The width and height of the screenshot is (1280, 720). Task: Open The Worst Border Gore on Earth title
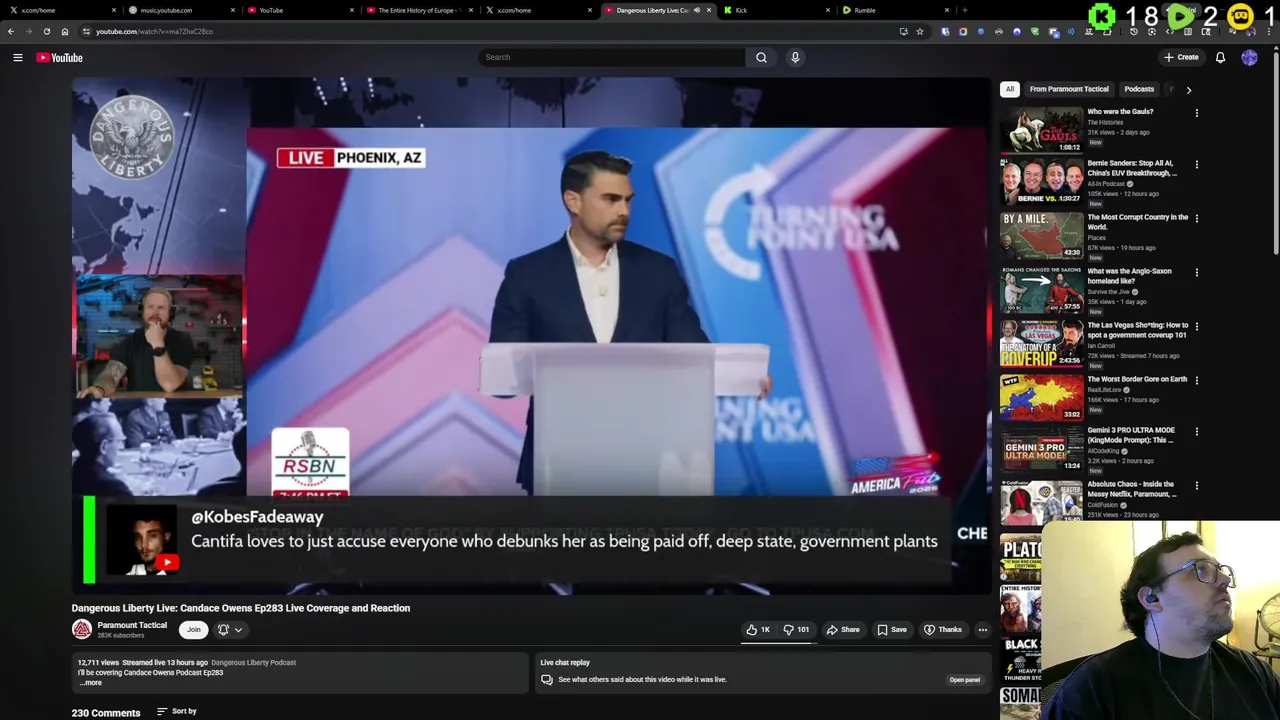coord(1137,379)
